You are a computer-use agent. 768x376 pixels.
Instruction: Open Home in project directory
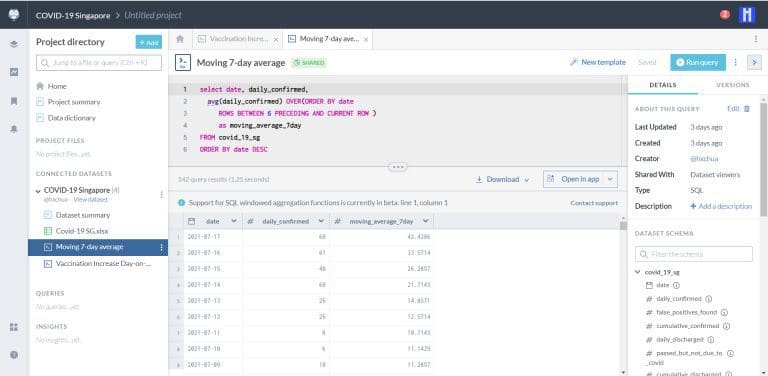click(57, 86)
